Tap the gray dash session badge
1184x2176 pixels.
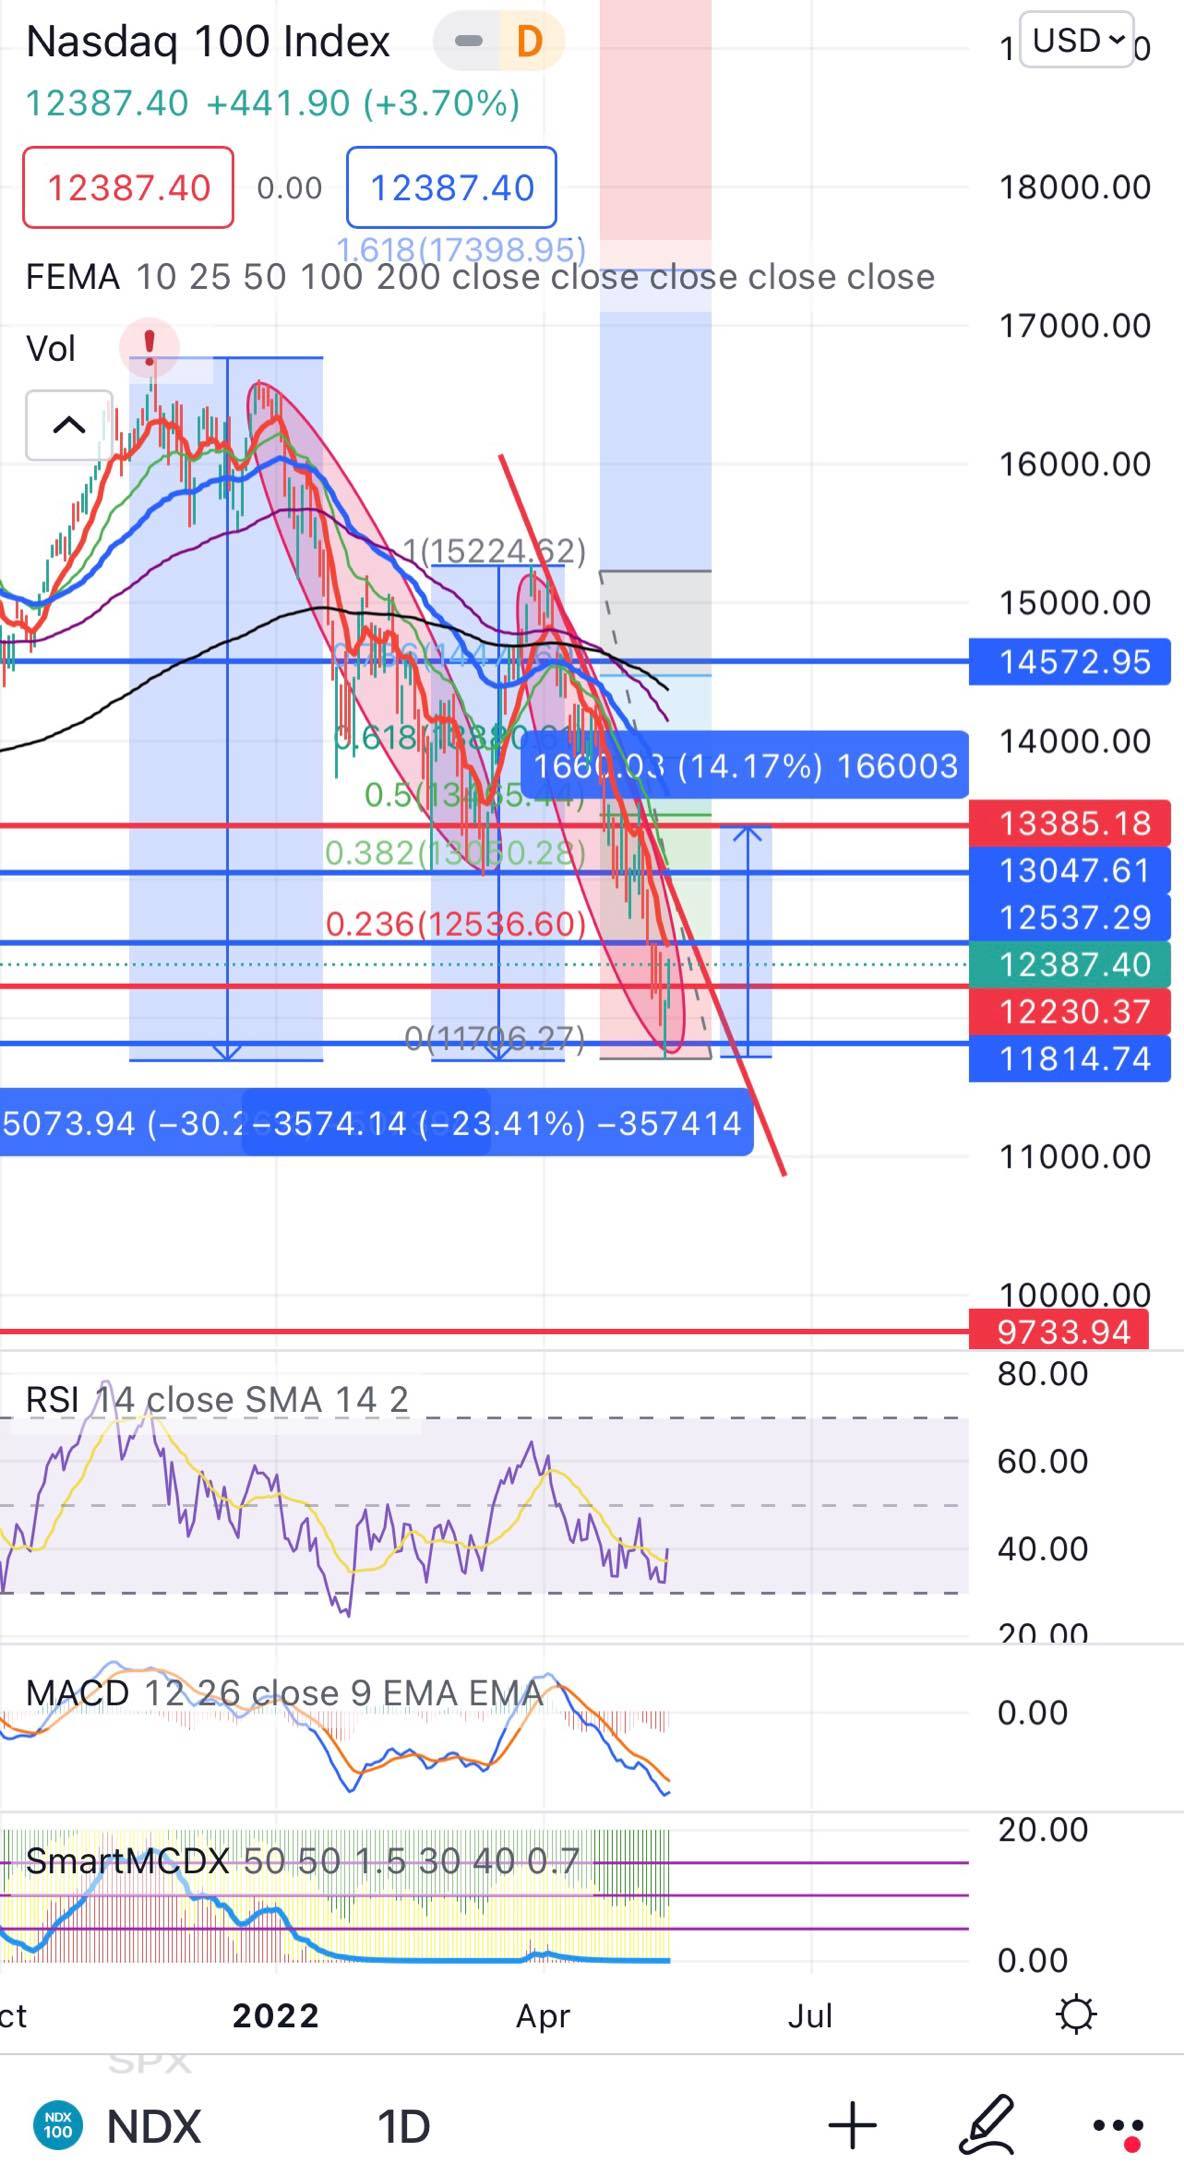tap(468, 41)
